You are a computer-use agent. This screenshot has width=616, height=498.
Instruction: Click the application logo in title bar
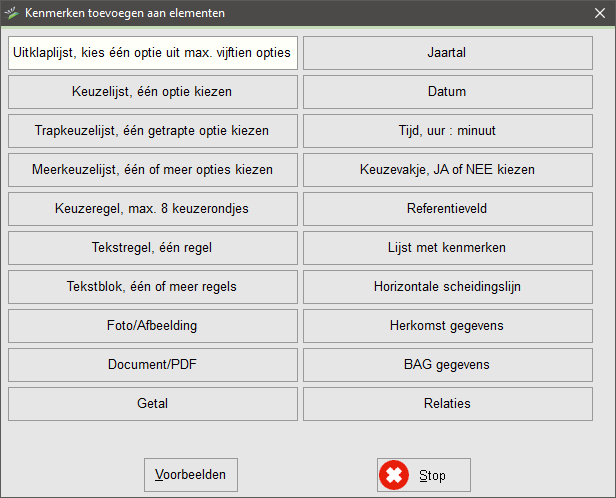pyautogui.click(x=13, y=13)
